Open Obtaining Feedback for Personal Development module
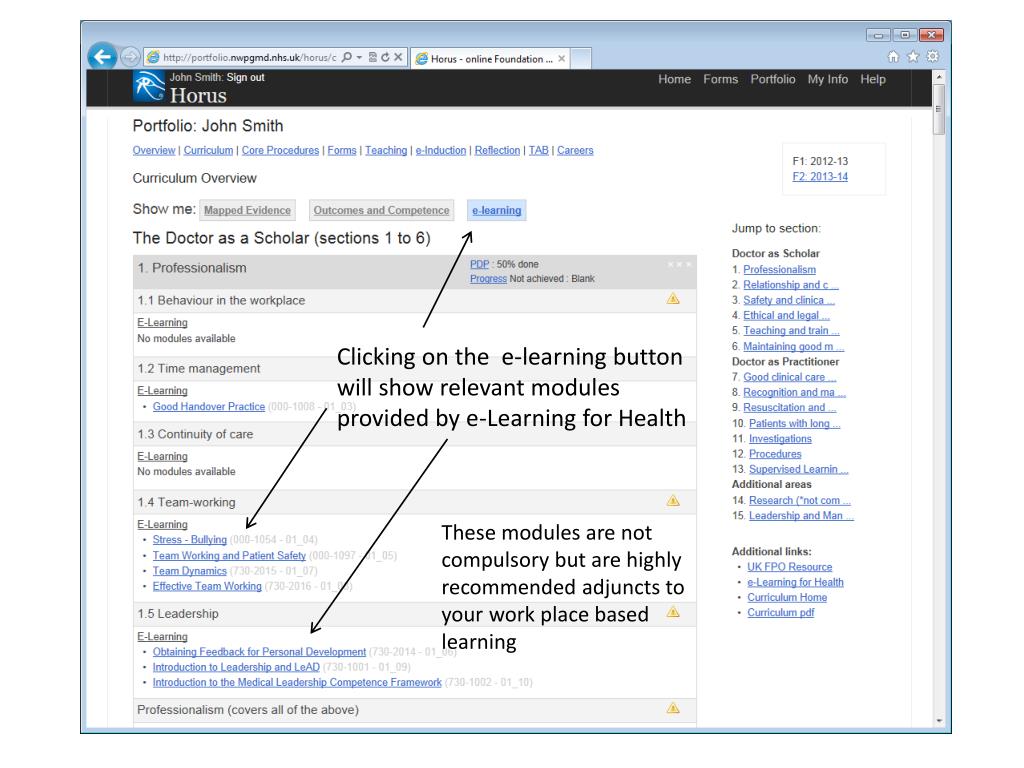The height and width of the screenshot is (768, 1024). [259, 652]
